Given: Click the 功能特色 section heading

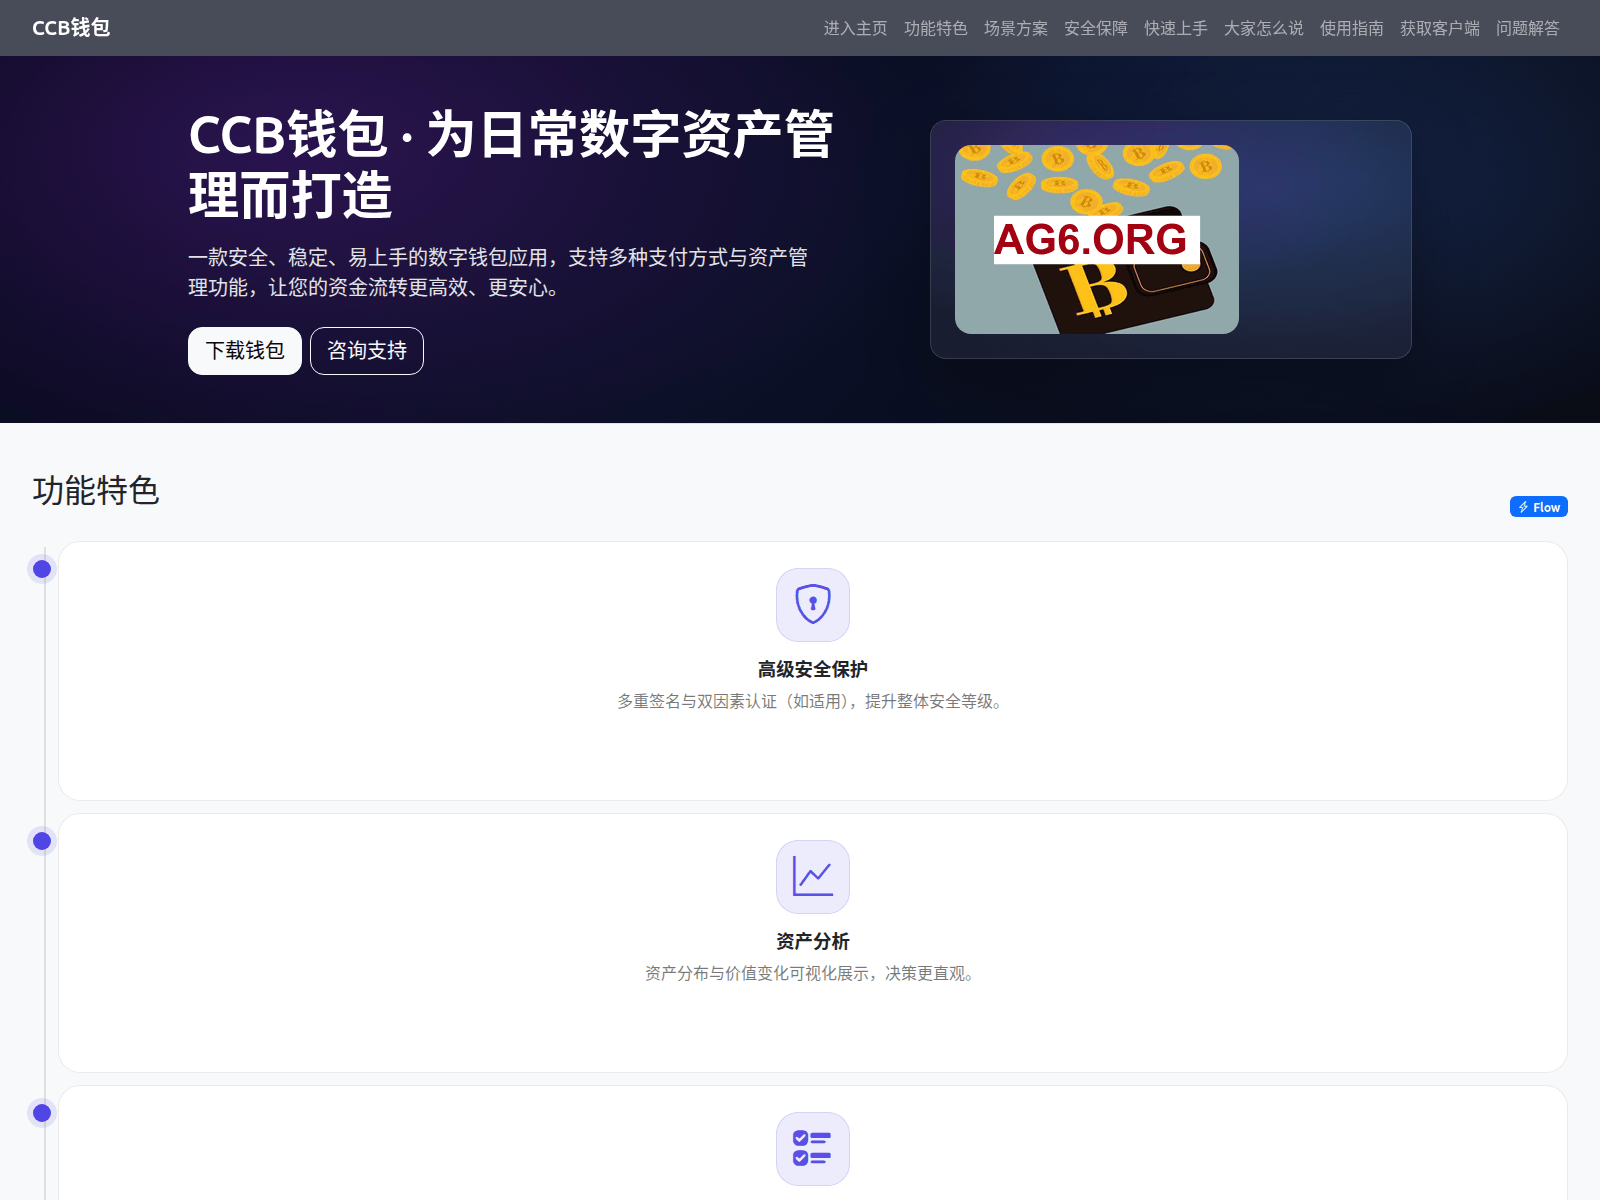Looking at the screenshot, I should [x=96, y=491].
